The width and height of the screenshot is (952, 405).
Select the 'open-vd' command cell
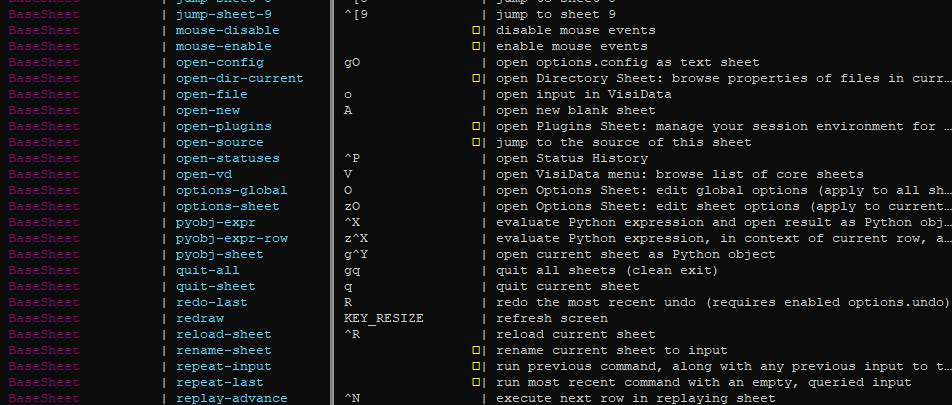[x=204, y=174]
